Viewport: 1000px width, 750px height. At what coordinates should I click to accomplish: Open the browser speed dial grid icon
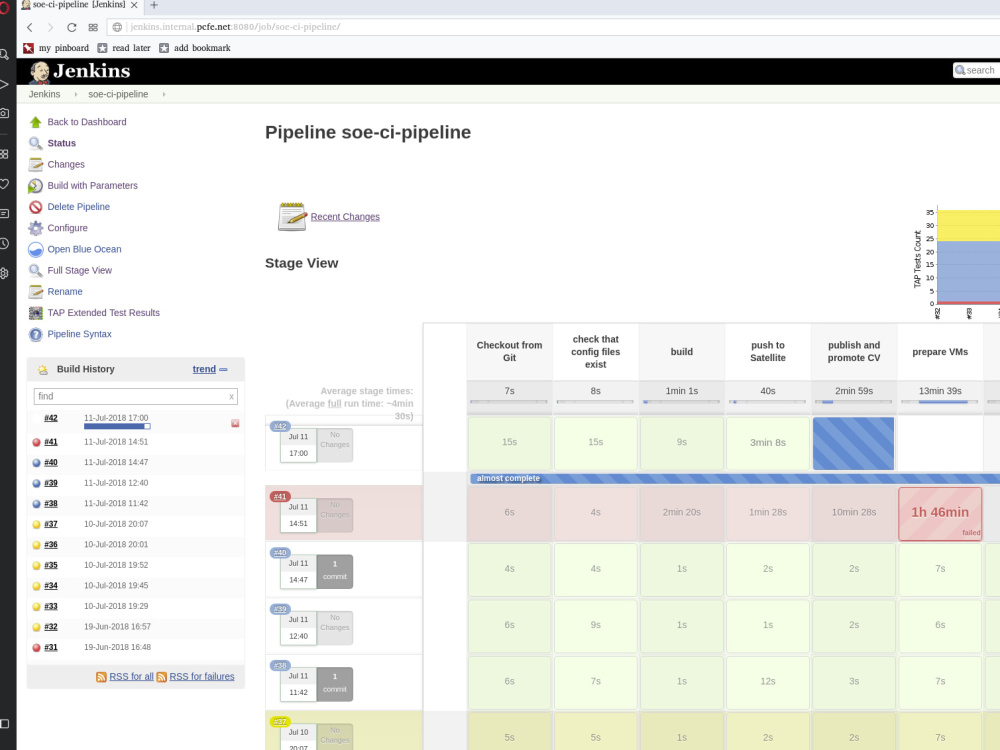93,27
